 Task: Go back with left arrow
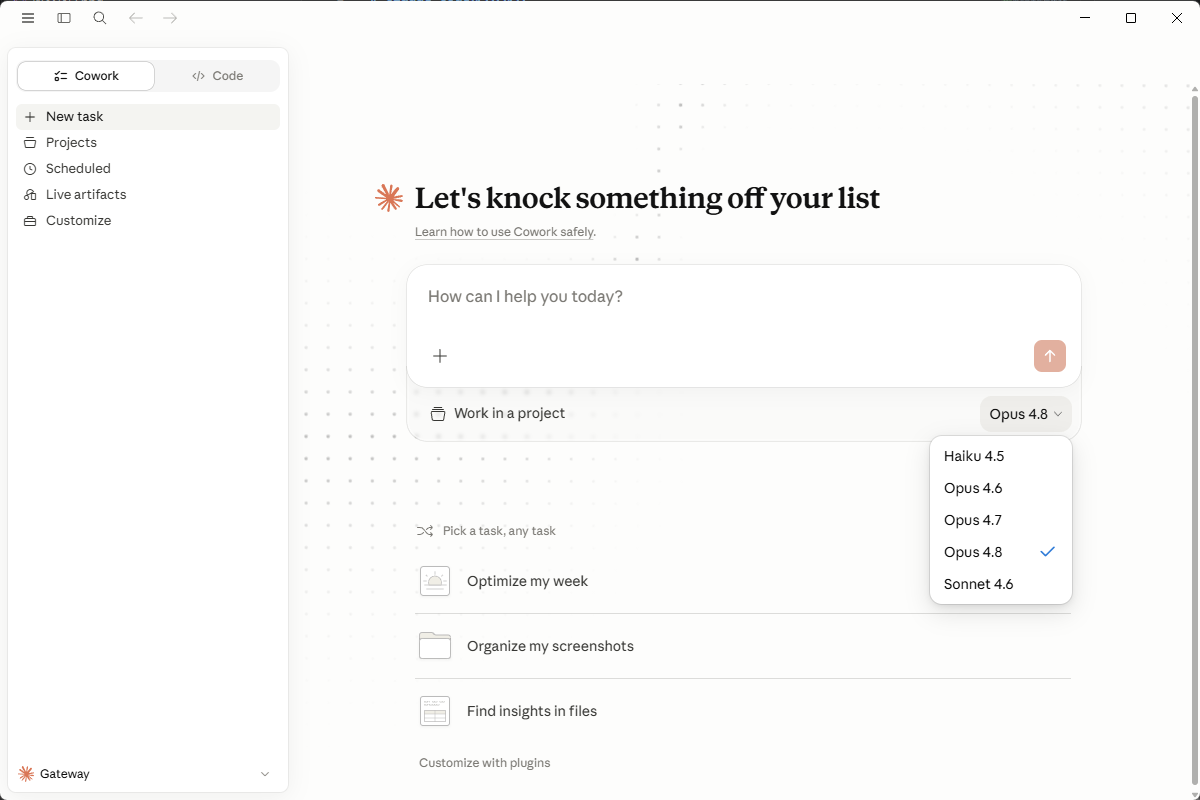[136, 18]
